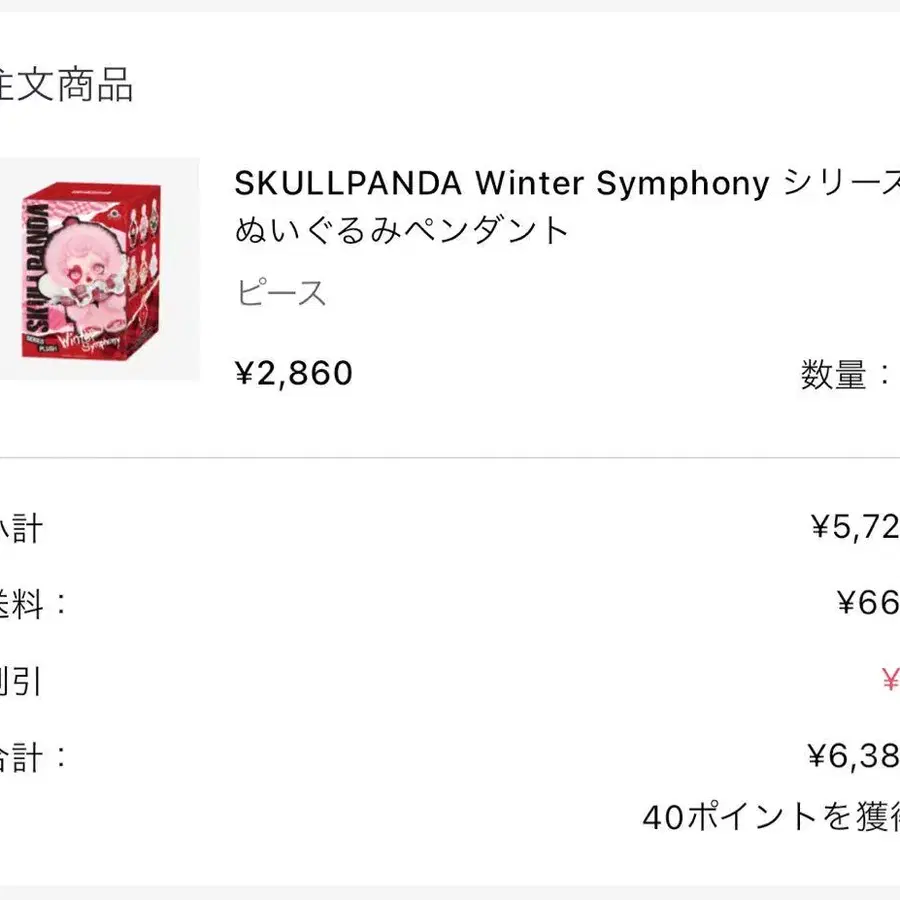The image size is (900, 900).
Task: Click the vertical SKULLPANDA logo on box
Action: coord(36,269)
